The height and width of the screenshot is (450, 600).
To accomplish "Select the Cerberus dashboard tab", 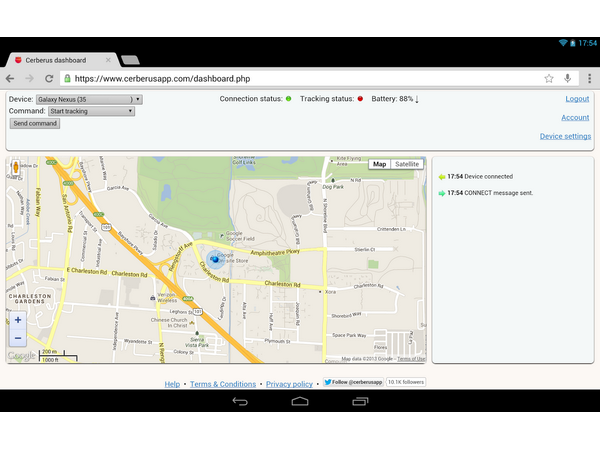I will tap(58, 60).
